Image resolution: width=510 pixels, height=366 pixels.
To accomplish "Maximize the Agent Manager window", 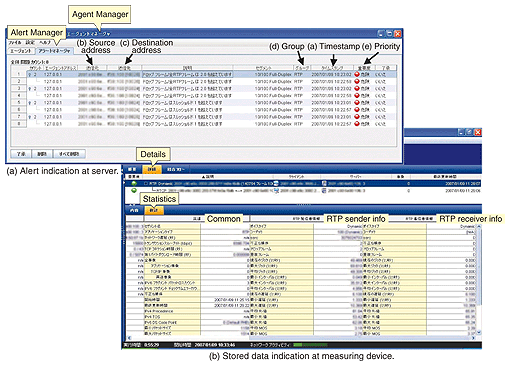I will tap(389, 33).
